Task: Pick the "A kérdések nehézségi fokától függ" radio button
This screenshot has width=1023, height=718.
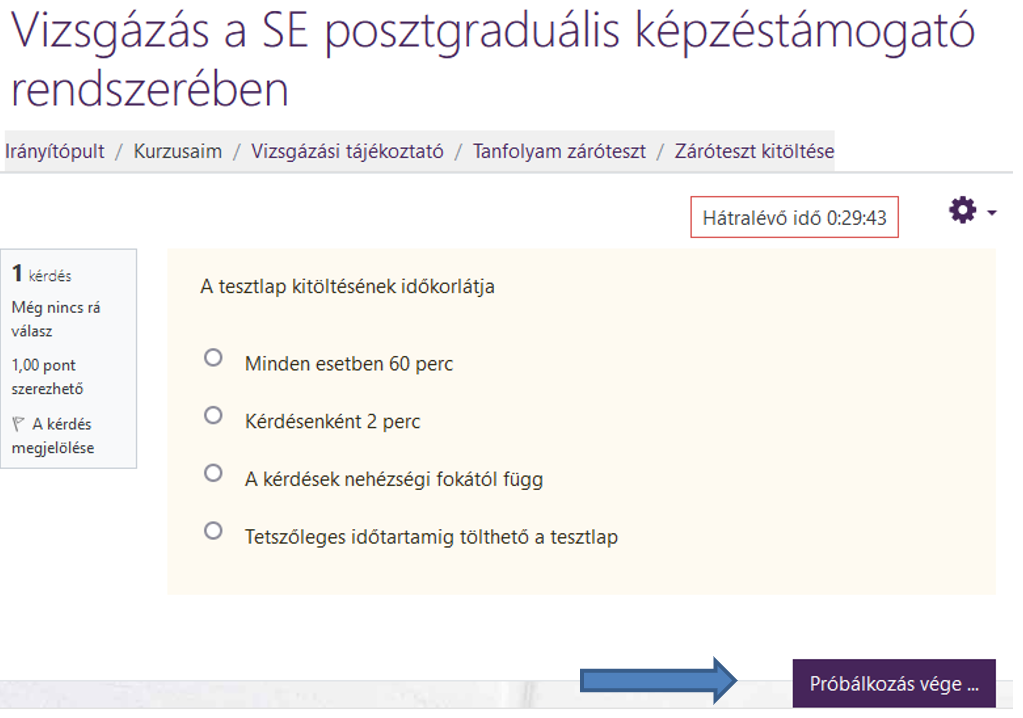Action: pos(213,472)
